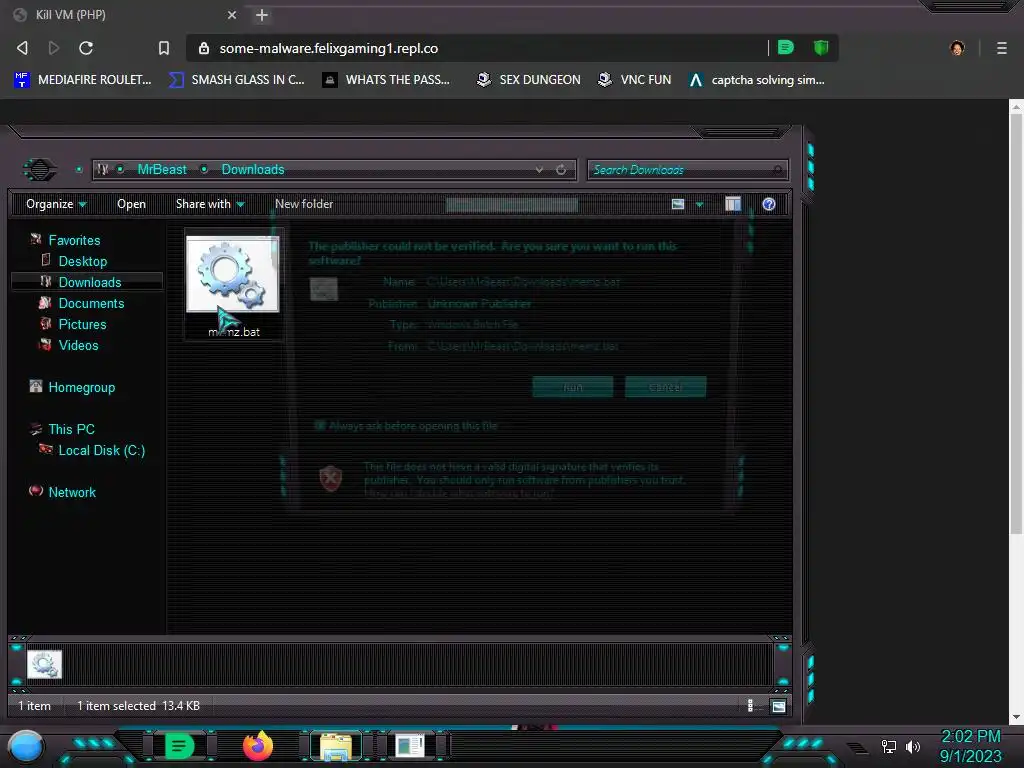Open the Start orb button
The image size is (1024, 768).
26,747
